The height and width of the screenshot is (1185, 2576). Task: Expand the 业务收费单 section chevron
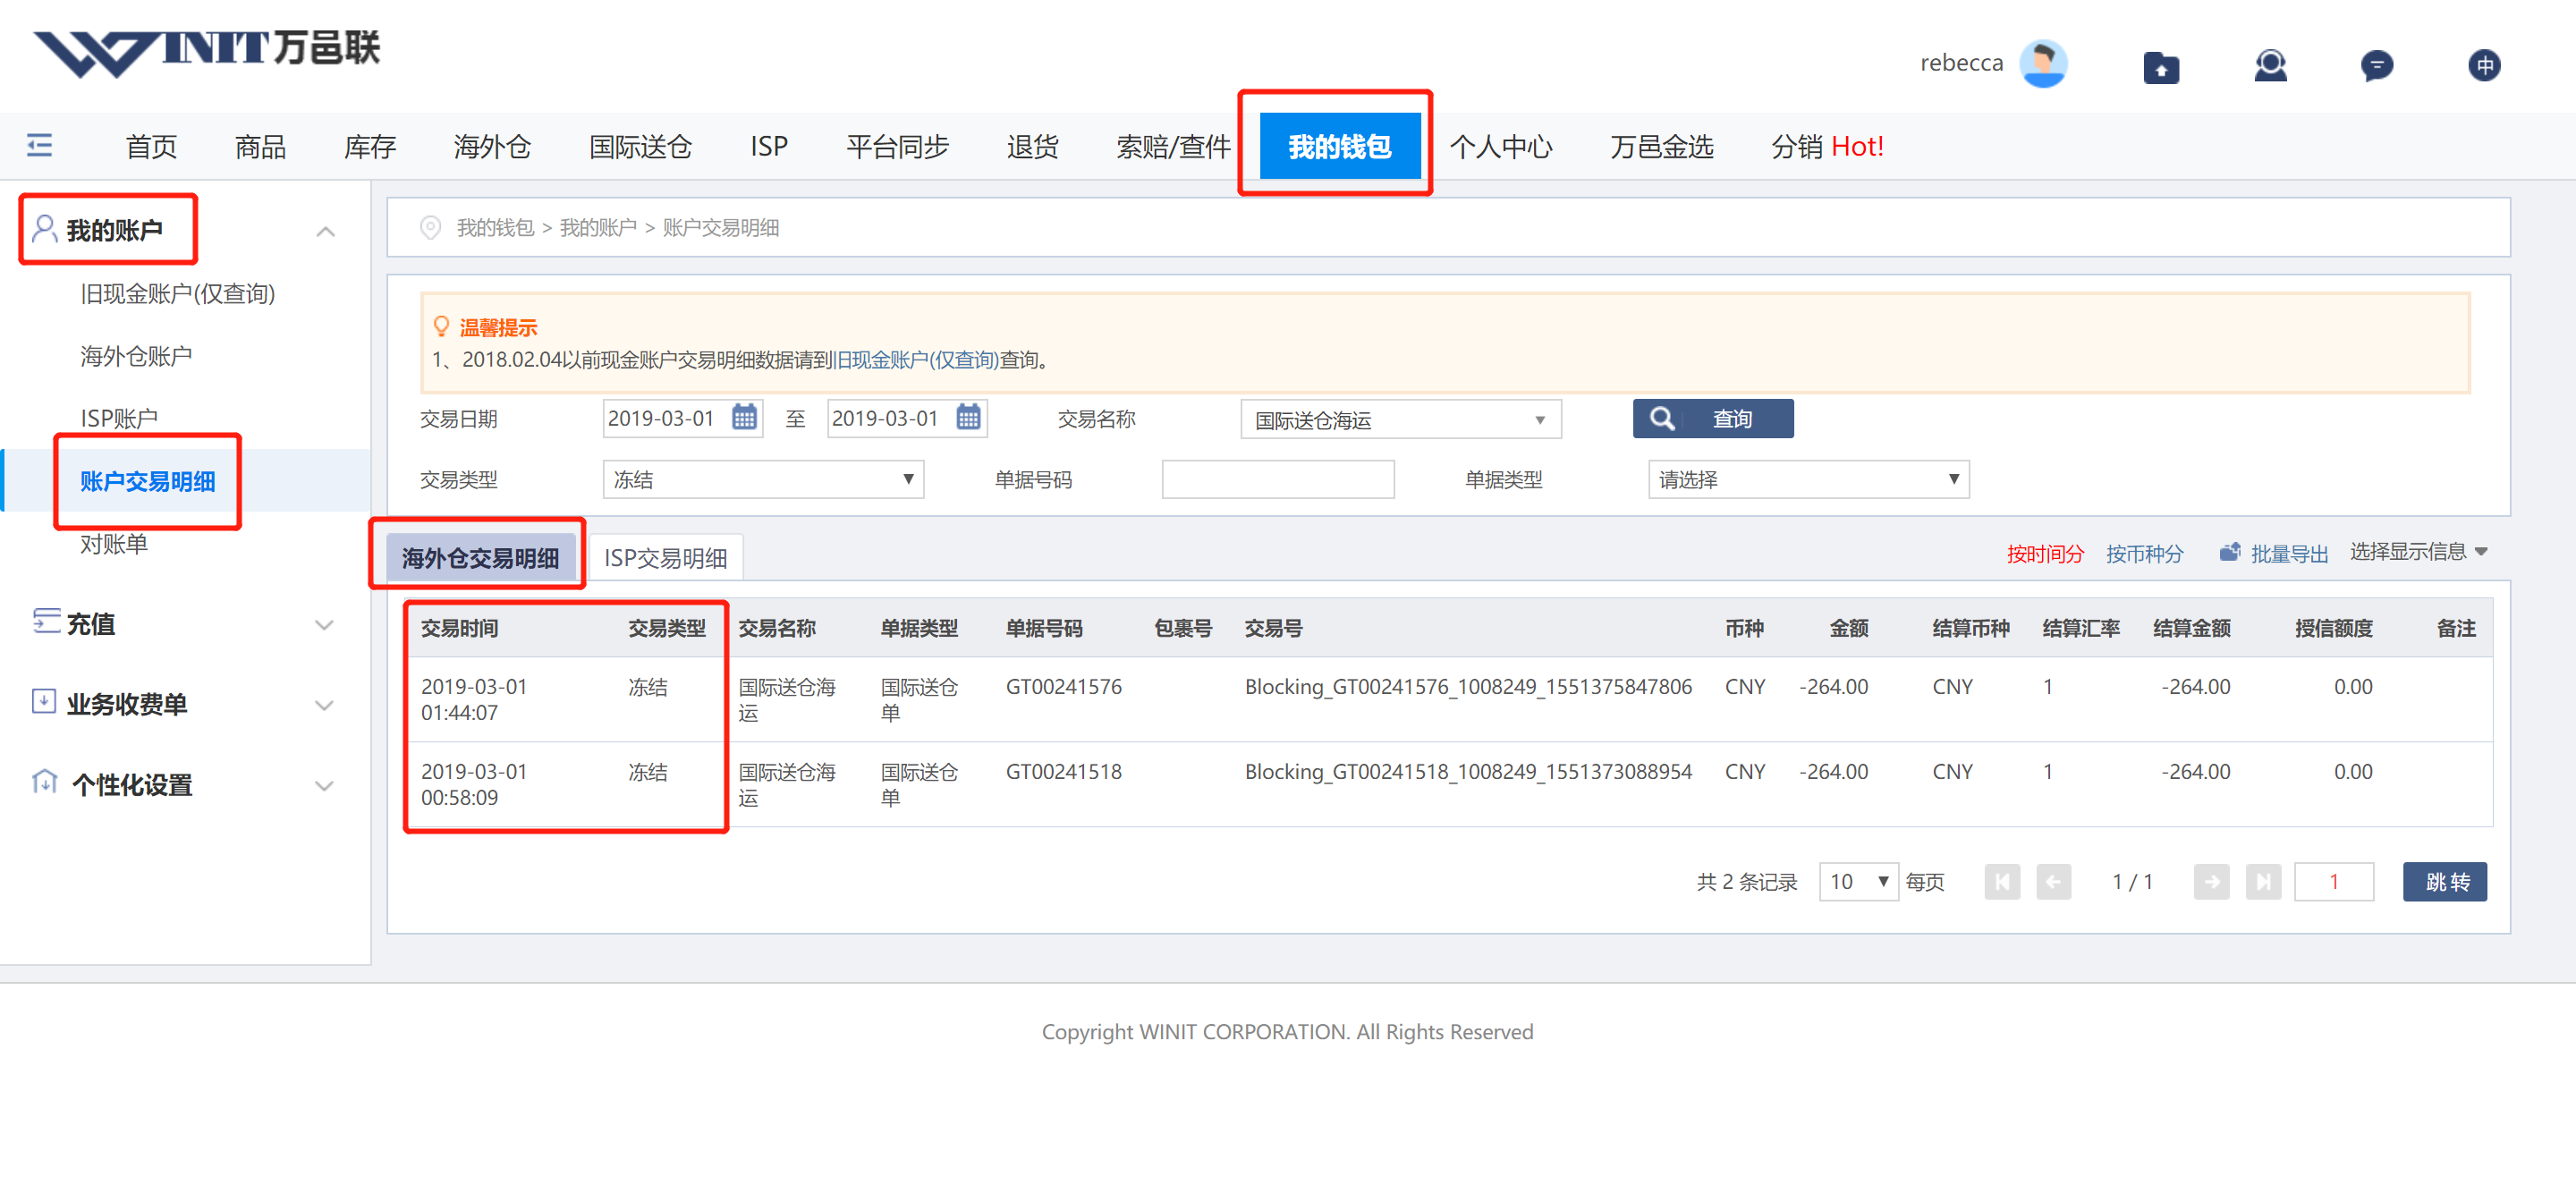click(x=324, y=705)
